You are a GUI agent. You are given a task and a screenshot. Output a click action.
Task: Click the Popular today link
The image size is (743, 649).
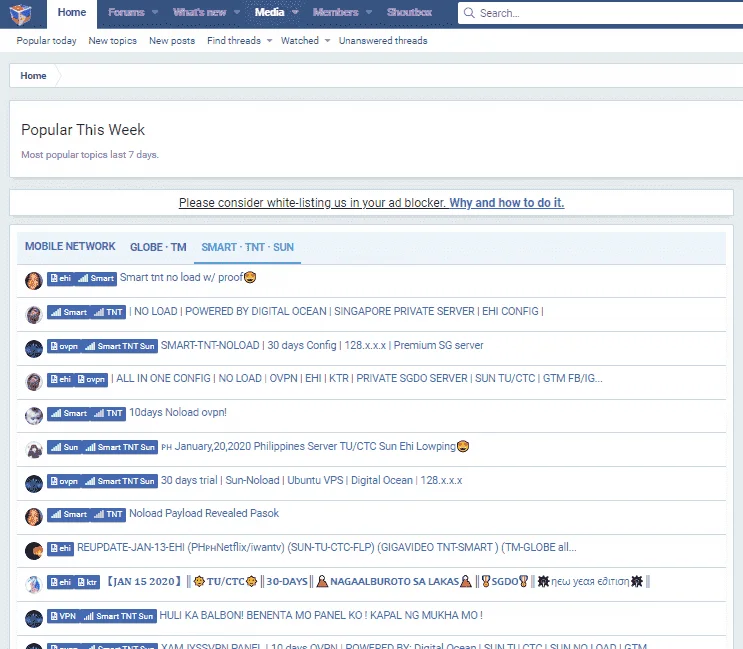coord(46,41)
